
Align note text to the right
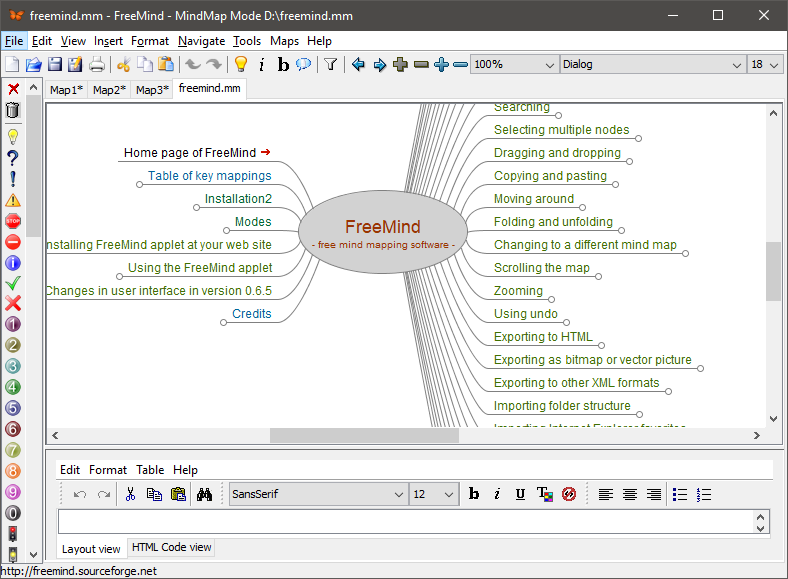(654, 495)
